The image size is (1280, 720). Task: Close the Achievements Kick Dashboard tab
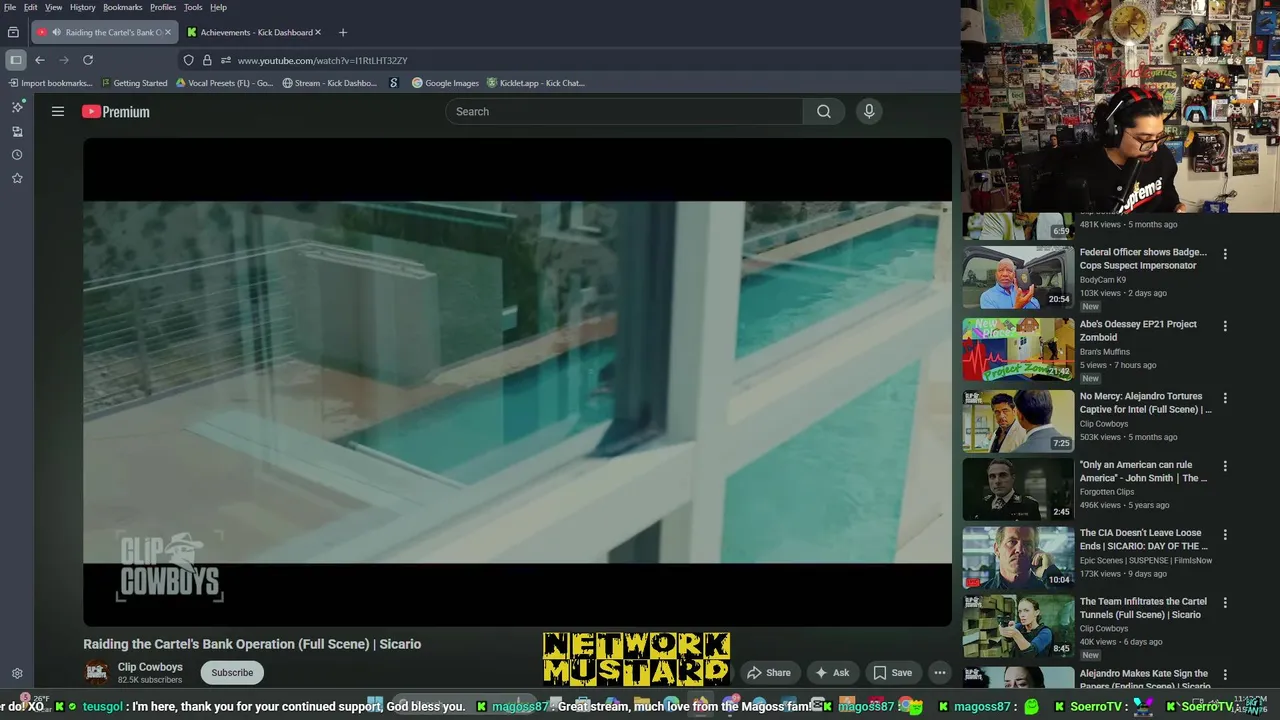pyautogui.click(x=318, y=32)
